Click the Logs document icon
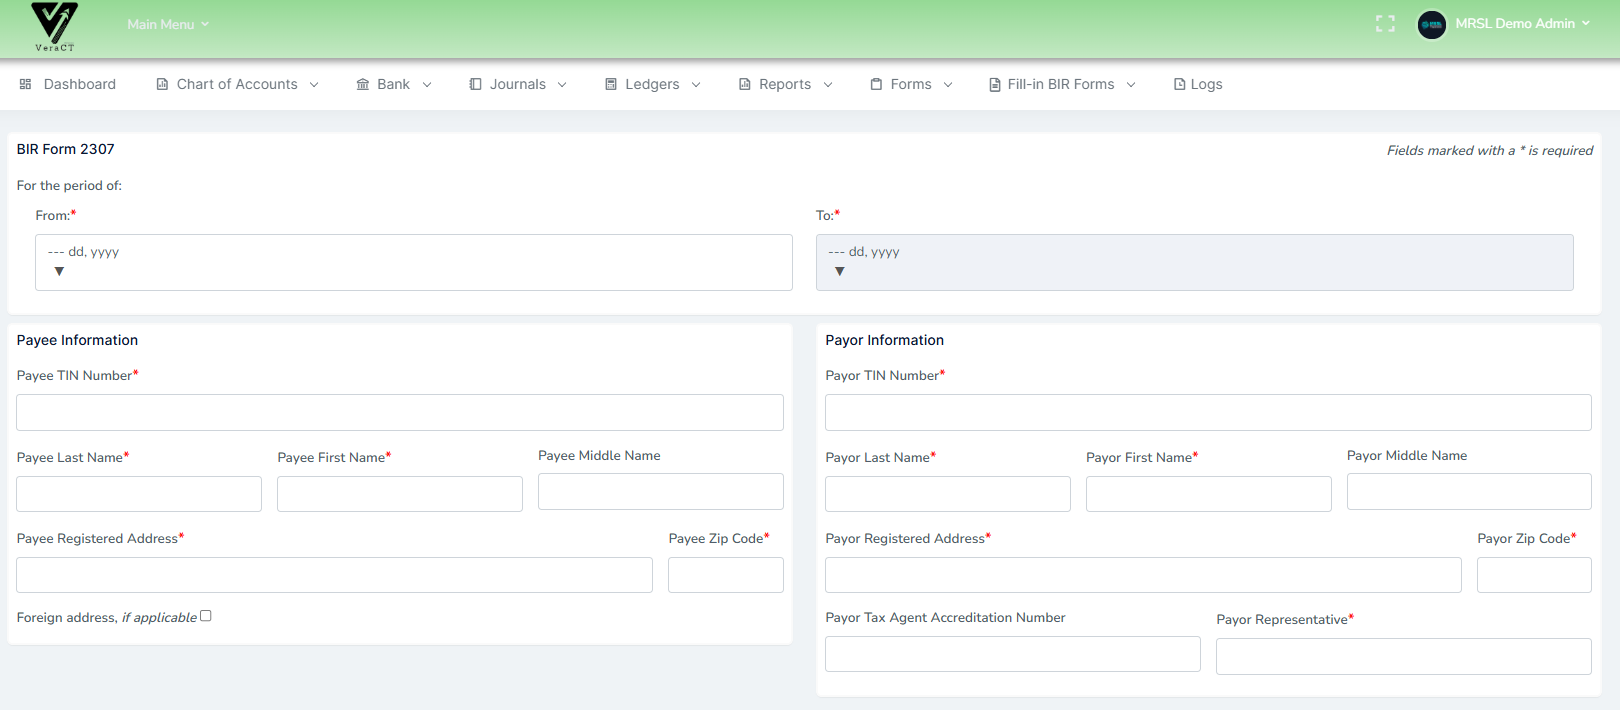 pos(1179,84)
